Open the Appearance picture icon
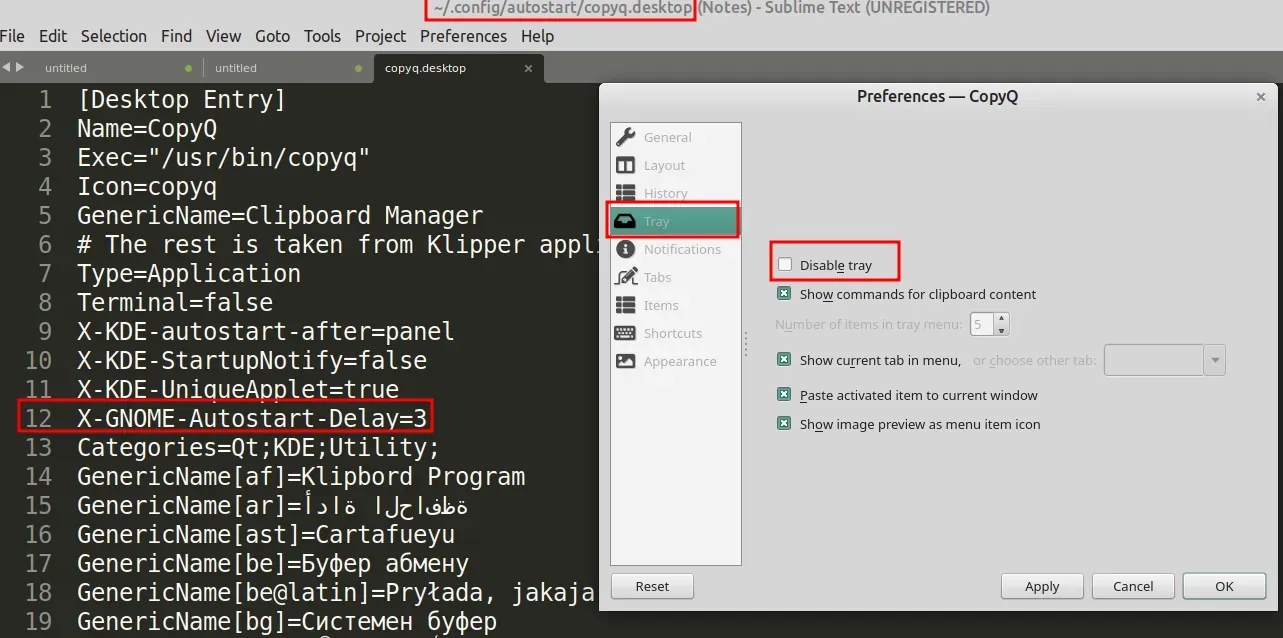The height and width of the screenshot is (638, 1283). coord(626,361)
